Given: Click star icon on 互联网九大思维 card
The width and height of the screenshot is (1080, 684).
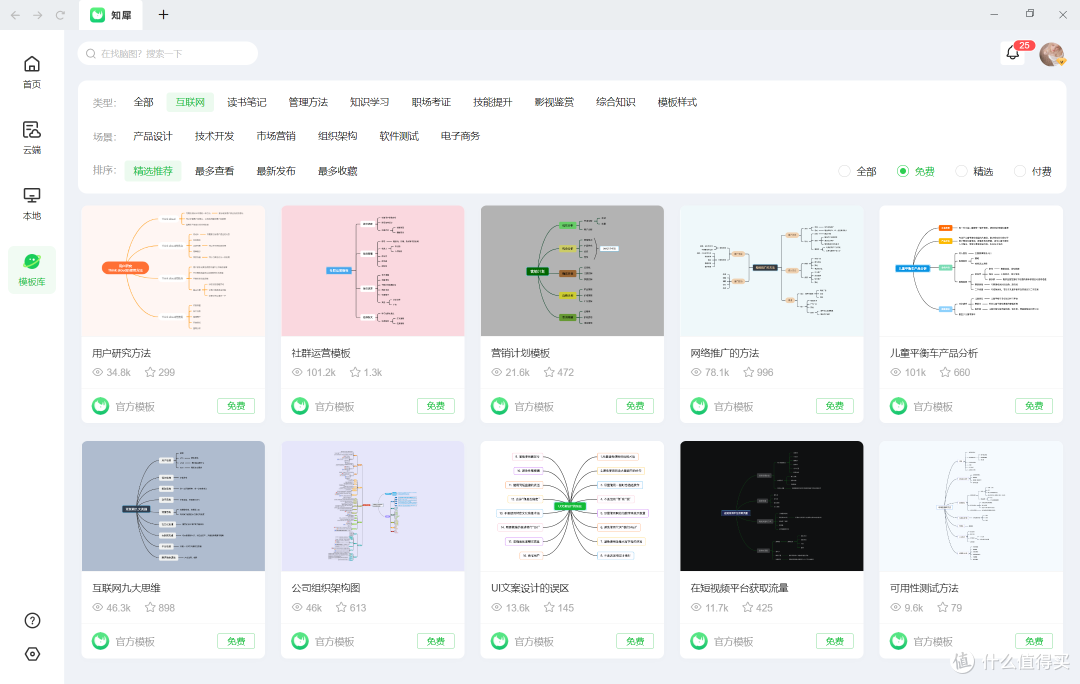Looking at the screenshot, I should click(149, 608).
